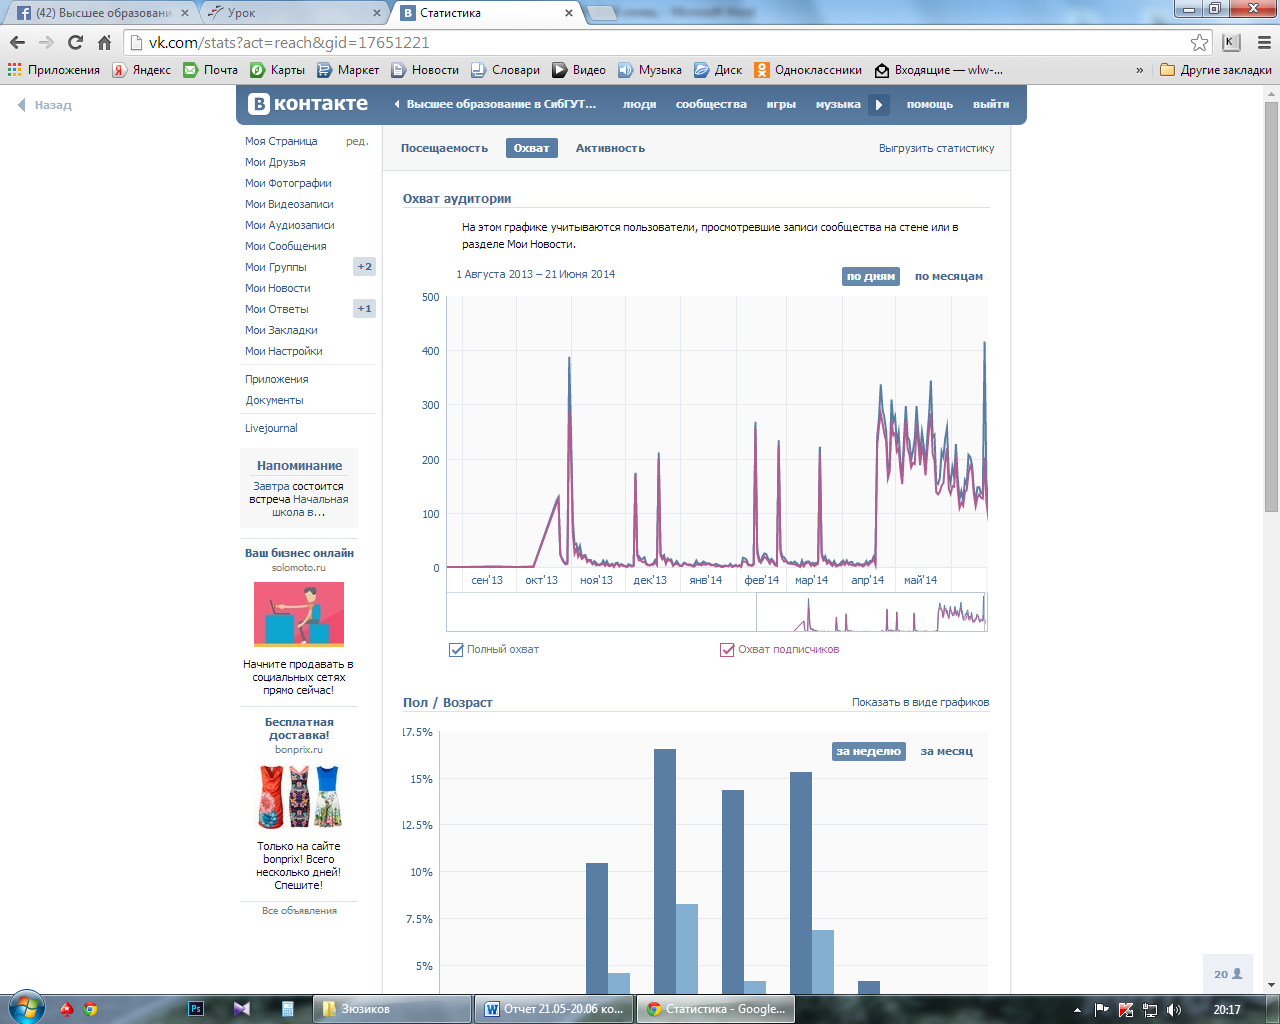Go back via Назад link
This screenshot has width=1280, height=1024.
[x=45, y=105]
